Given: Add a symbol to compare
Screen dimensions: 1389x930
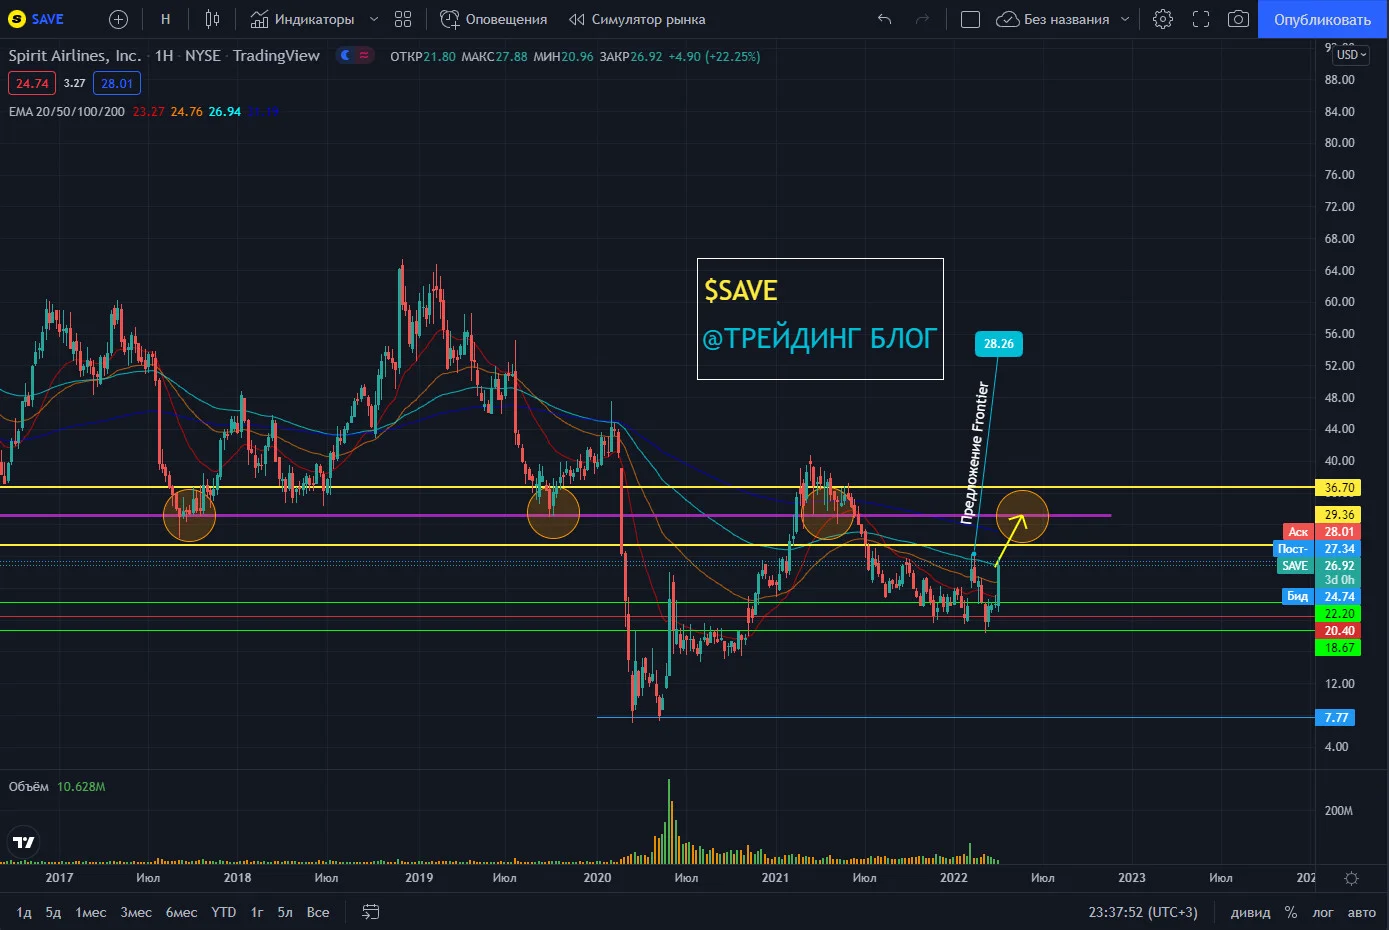Looking at the screenshot, I should click(118, 19).
